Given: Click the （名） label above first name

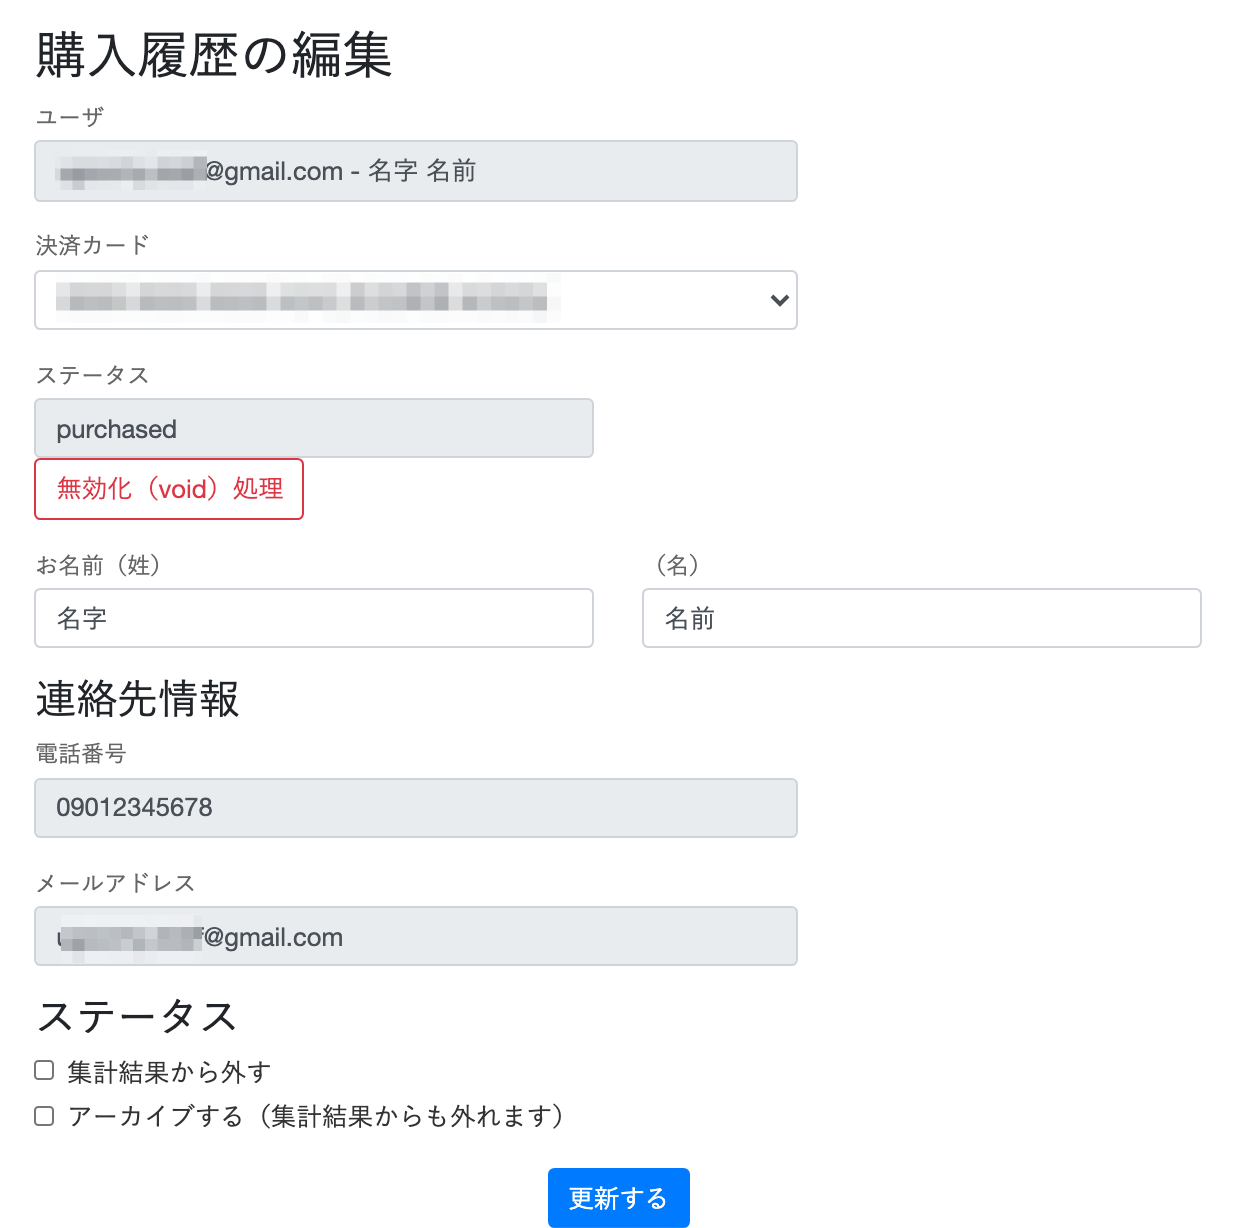Looking at the screenshot, I should point(677,565).
